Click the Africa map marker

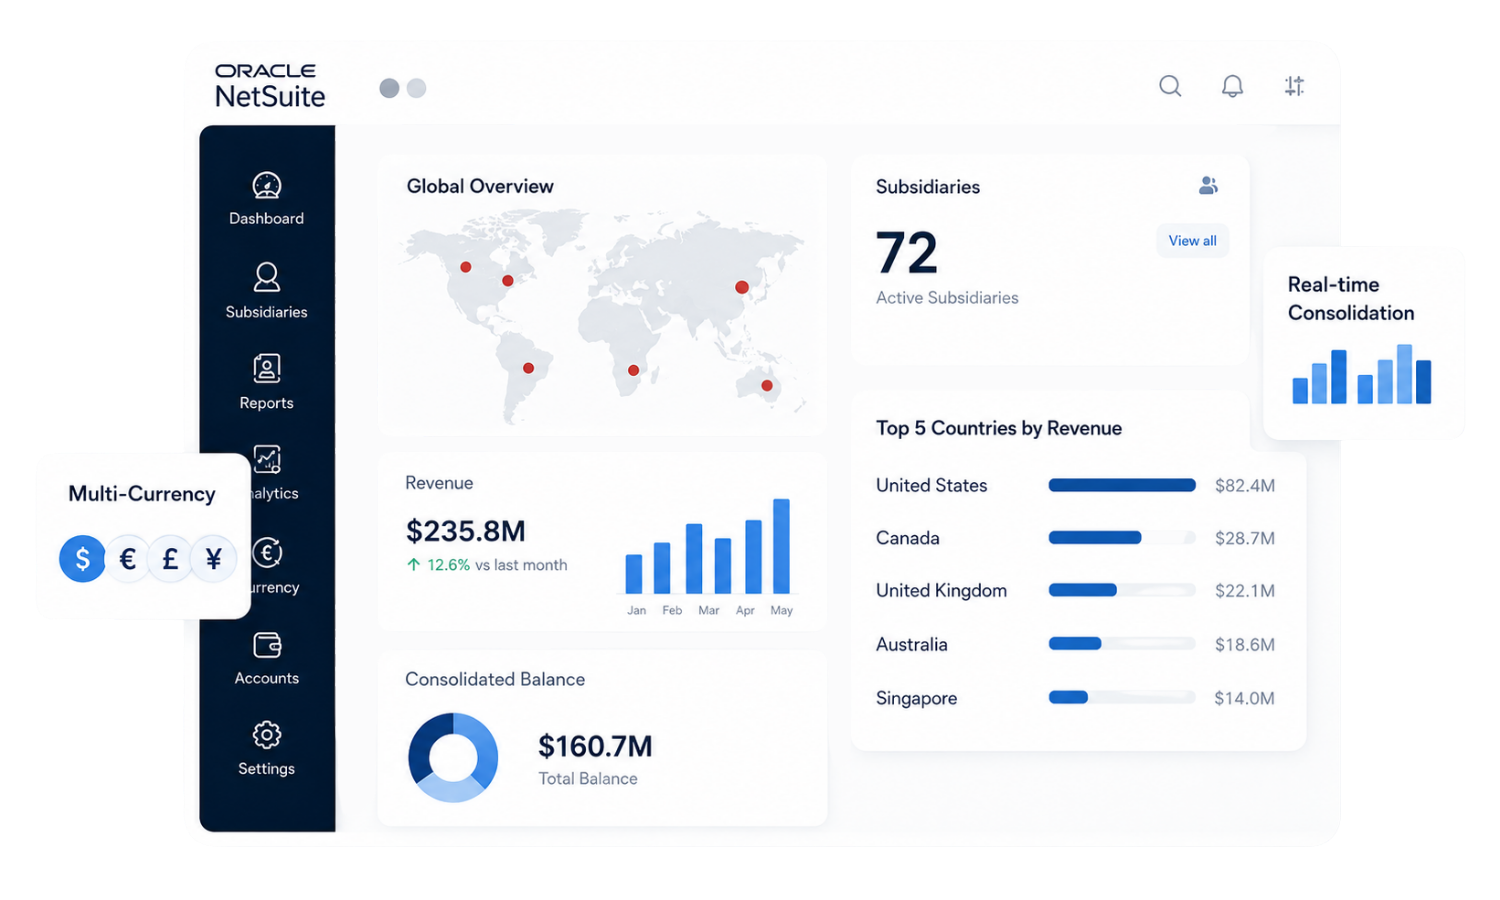pos(633,370)
